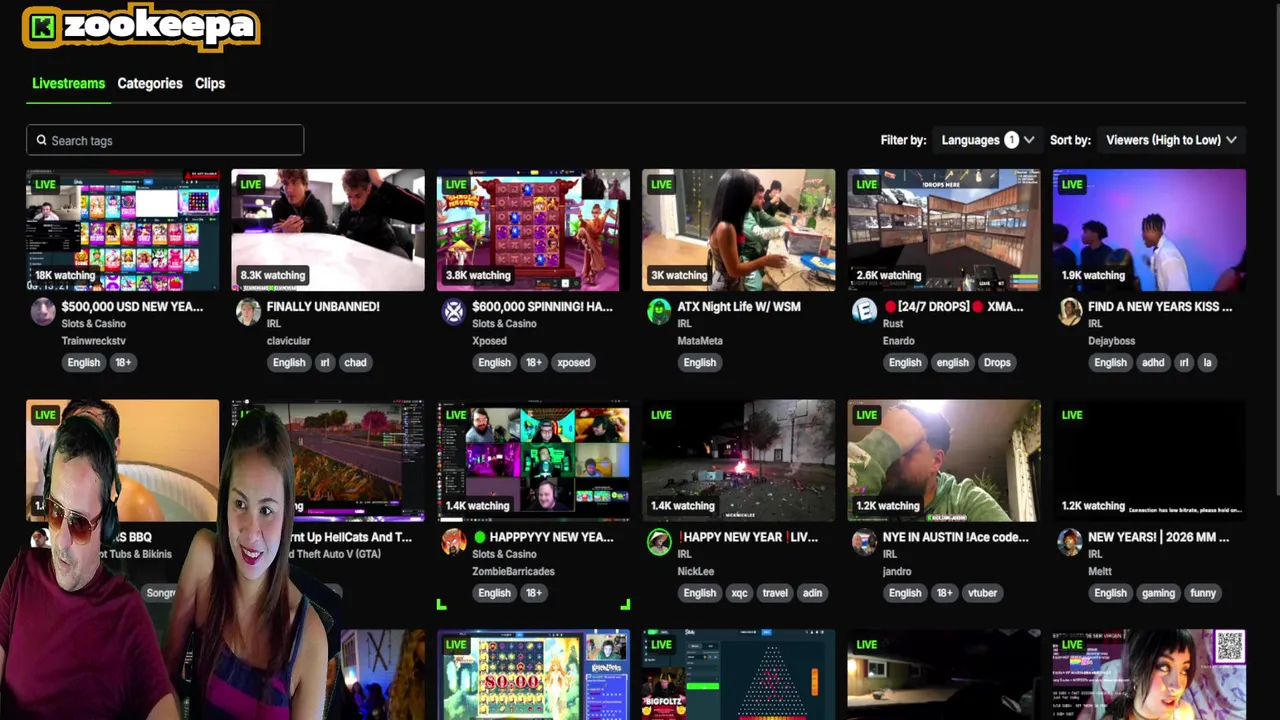1280x720 pixels.
Task: Select the xposed tag under Xposed stream
Action: pos(573,362)
